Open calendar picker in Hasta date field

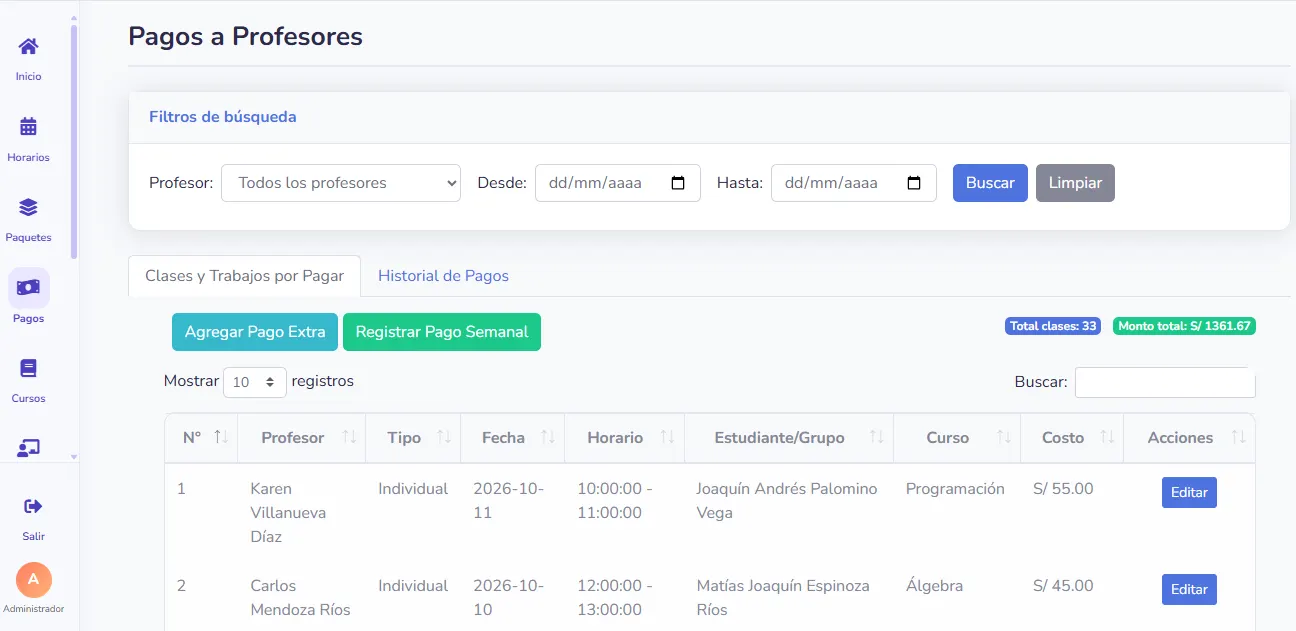tap(914, 183)
